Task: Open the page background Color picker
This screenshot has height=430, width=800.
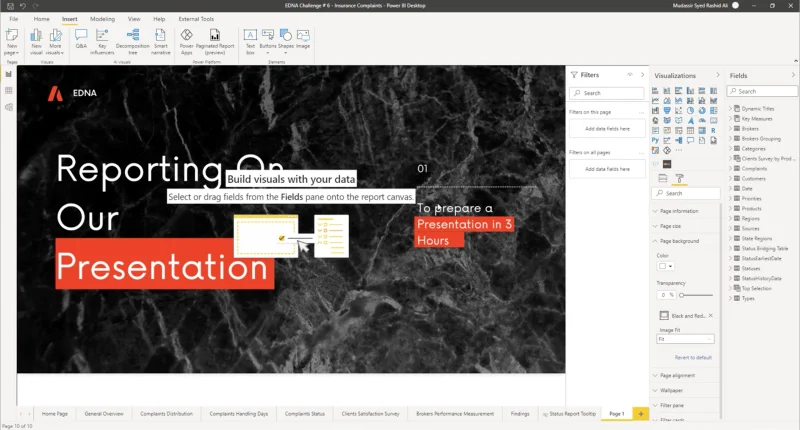Action: (666, 266)
